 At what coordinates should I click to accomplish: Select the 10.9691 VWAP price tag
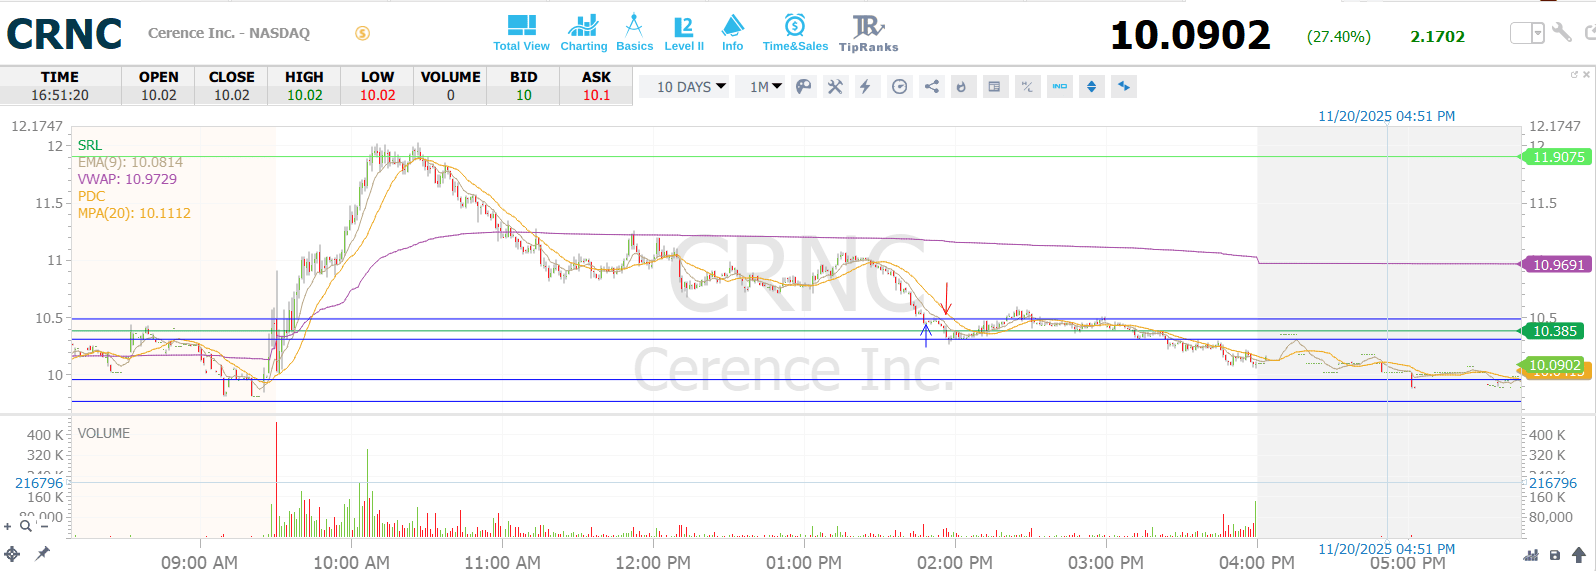tap(1555, 265)
